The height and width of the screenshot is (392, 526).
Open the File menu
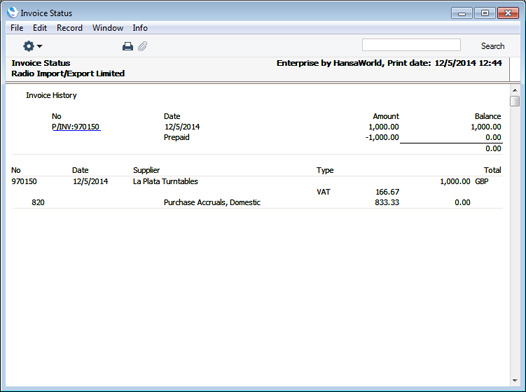coord(17,28)
